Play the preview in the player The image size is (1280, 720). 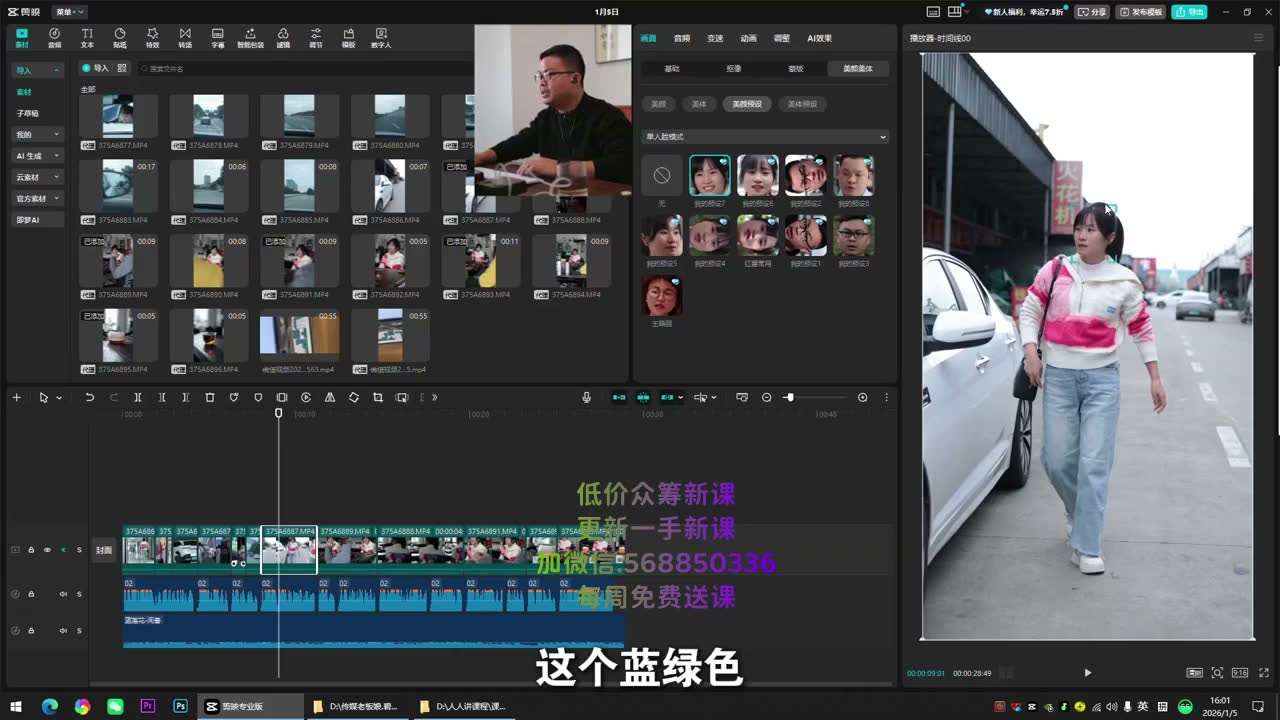[1087, 673]
